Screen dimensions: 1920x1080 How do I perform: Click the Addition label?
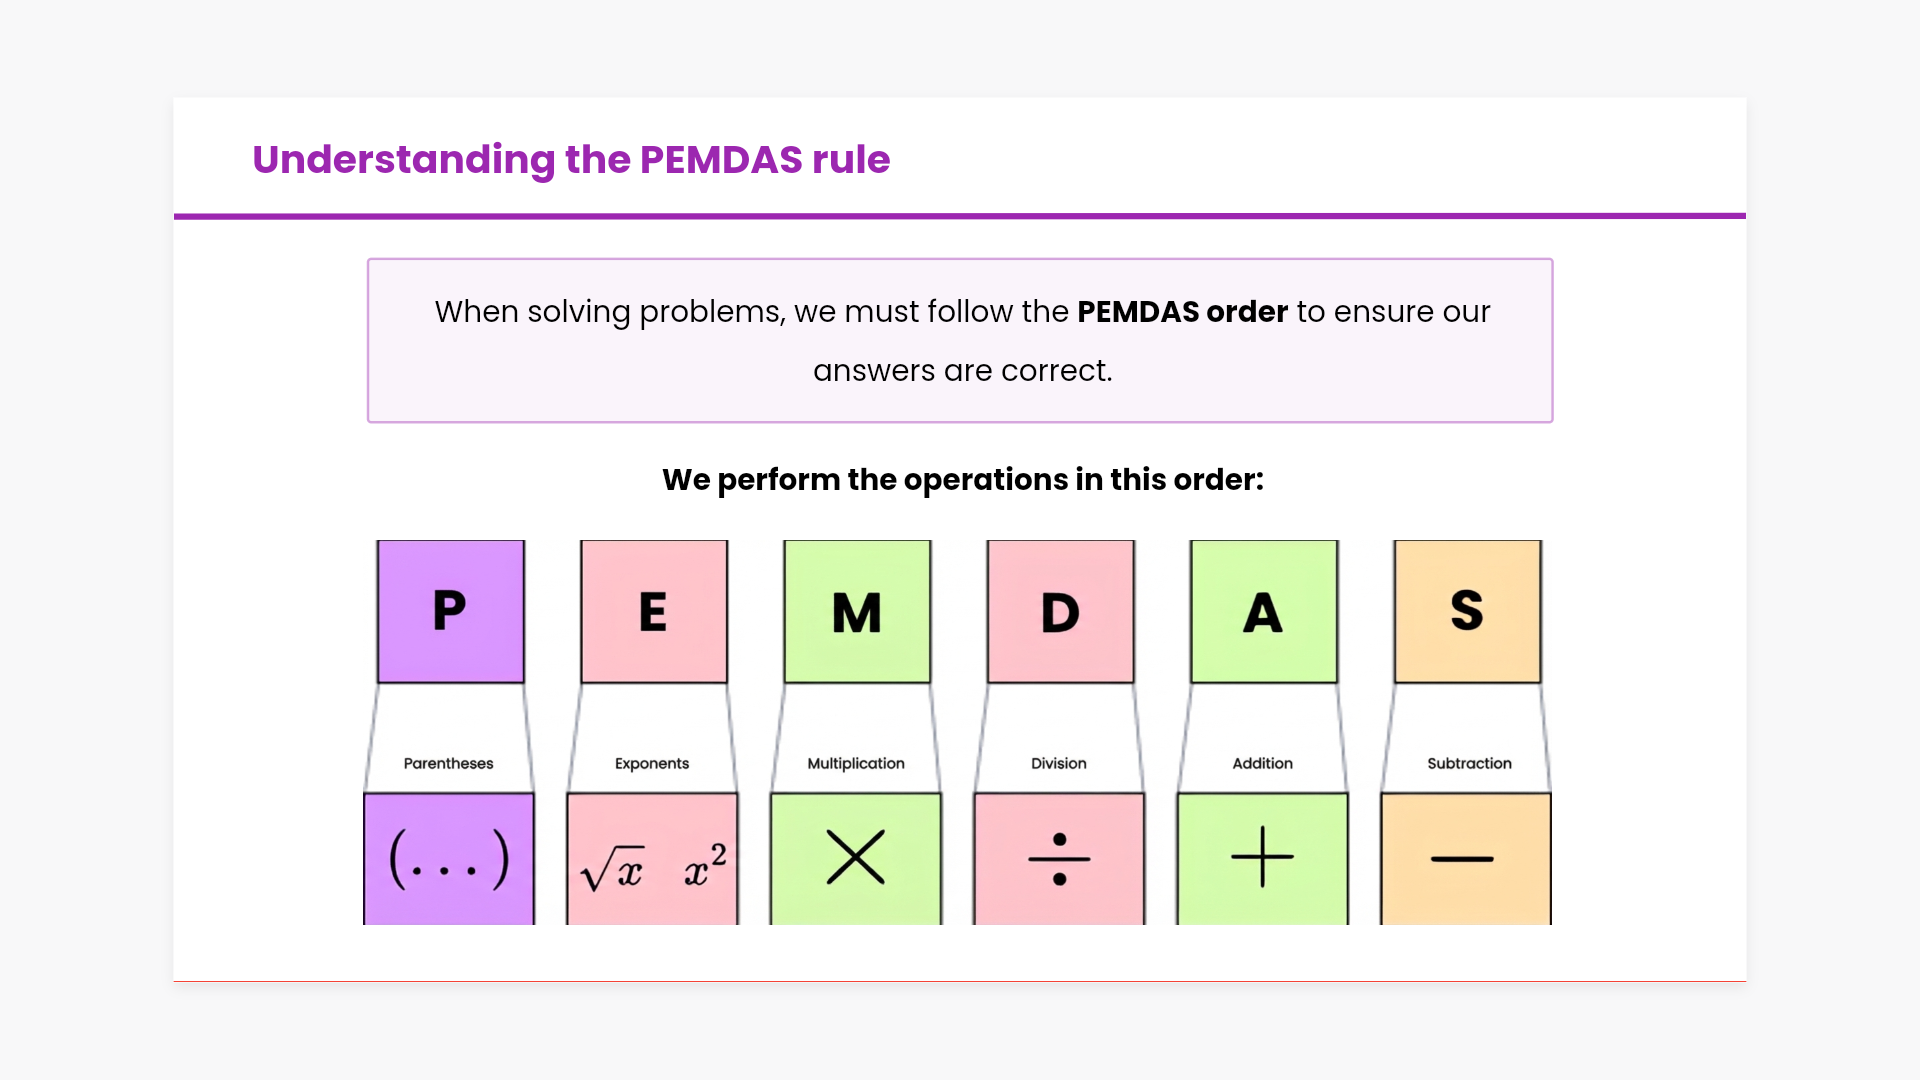[x=1262, y=763]
